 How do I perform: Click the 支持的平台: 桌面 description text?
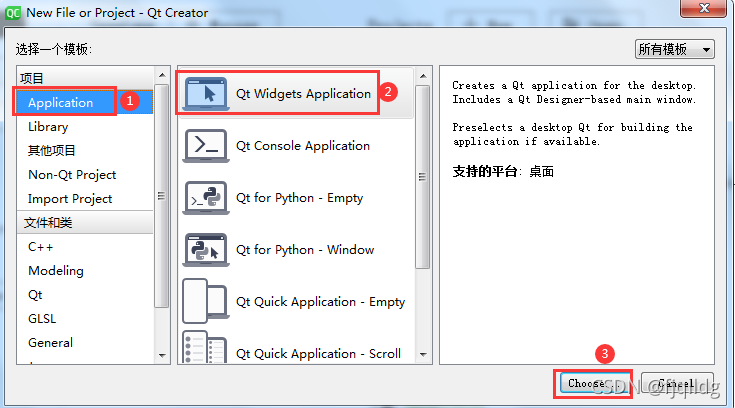tap(503, 172)
